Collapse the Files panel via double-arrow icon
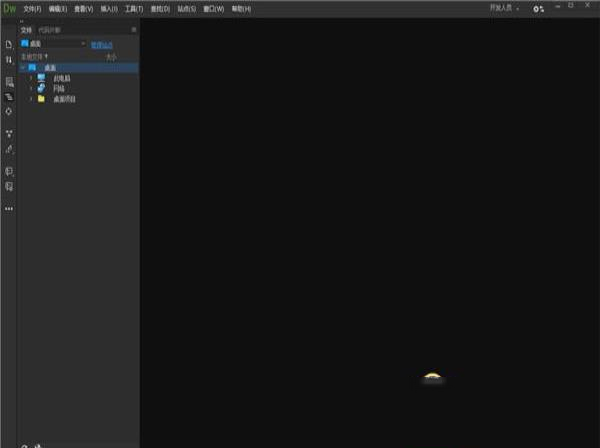Screen dimensions: 600x448 point(22,21)
